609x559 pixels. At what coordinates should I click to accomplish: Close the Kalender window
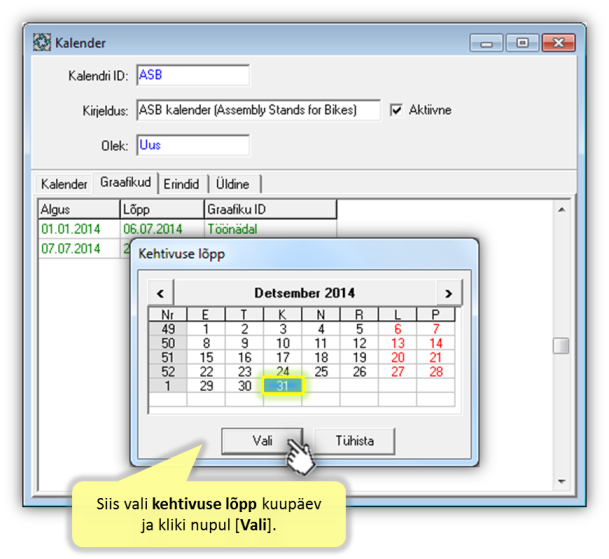559,43
